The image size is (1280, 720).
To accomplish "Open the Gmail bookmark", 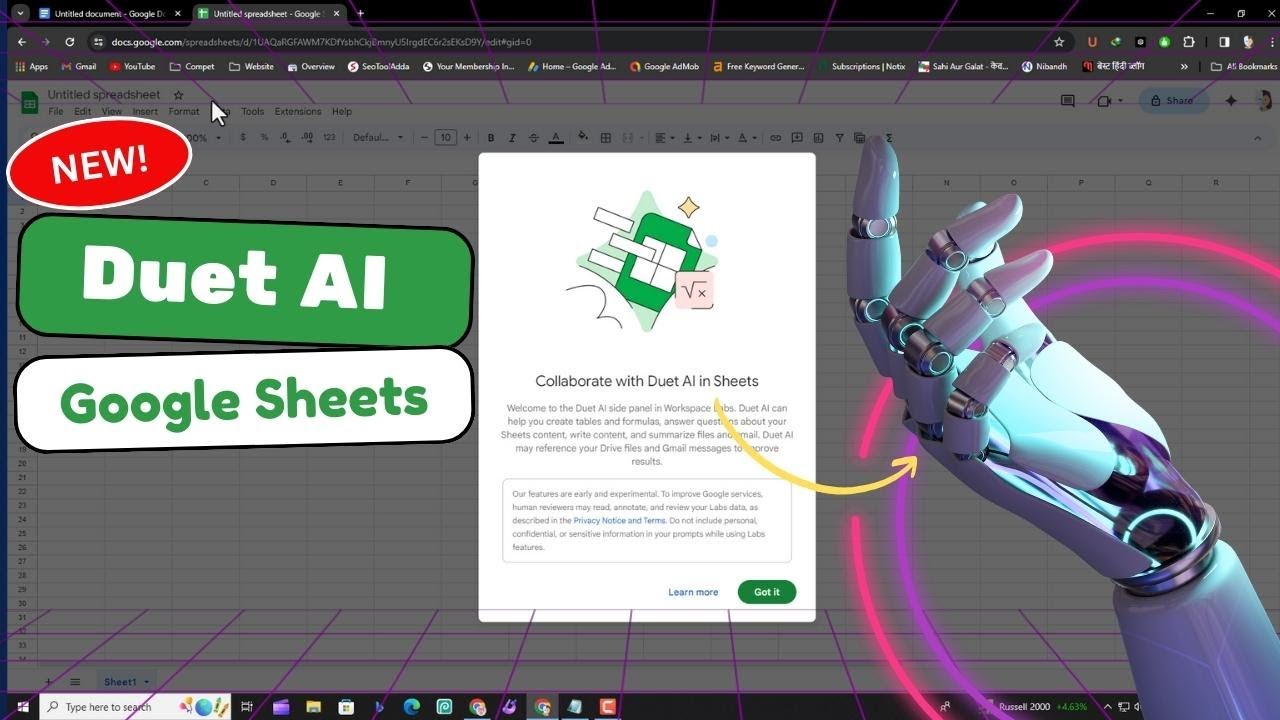I will 78,67.
